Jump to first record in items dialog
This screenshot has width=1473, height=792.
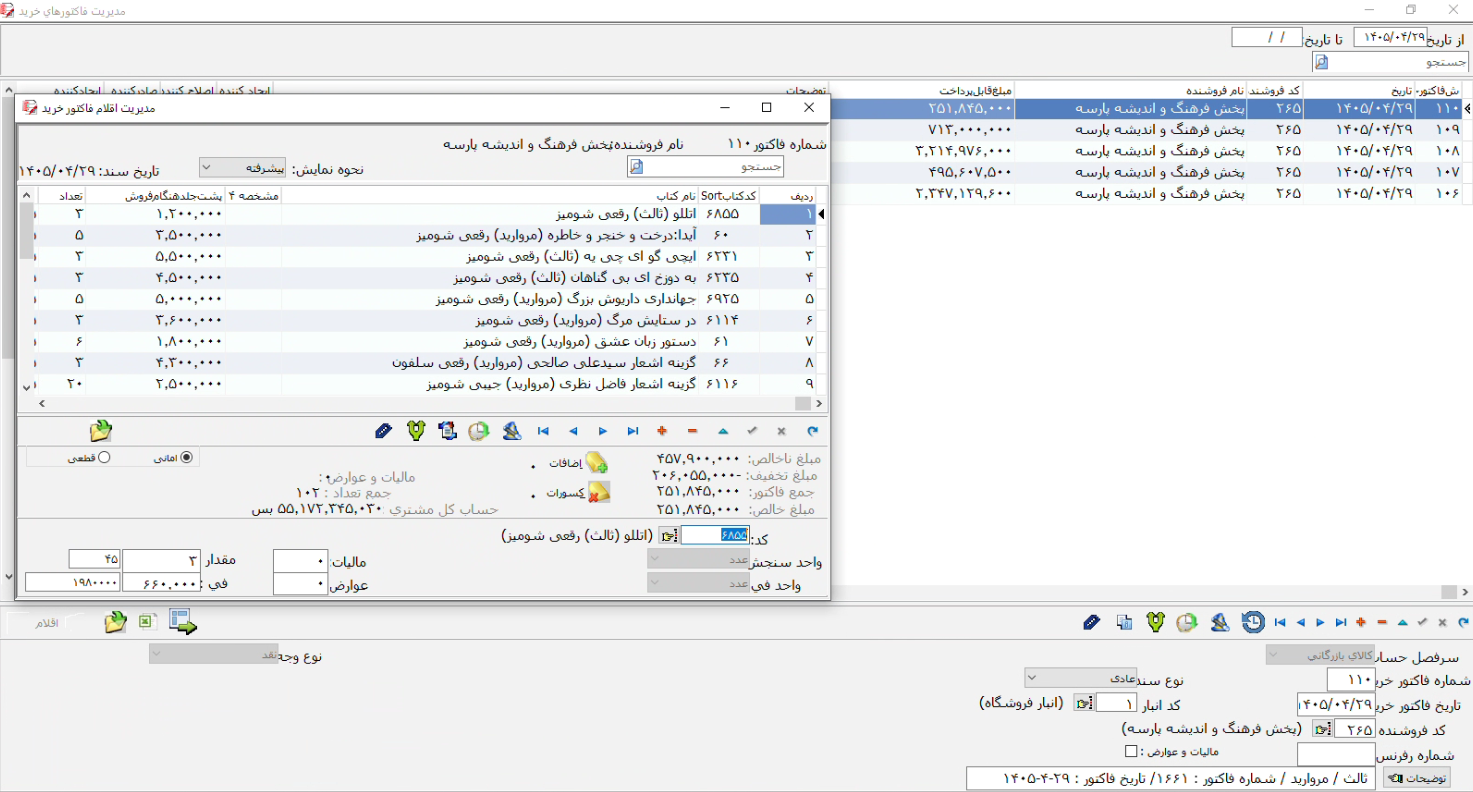[x=543, y=431]
